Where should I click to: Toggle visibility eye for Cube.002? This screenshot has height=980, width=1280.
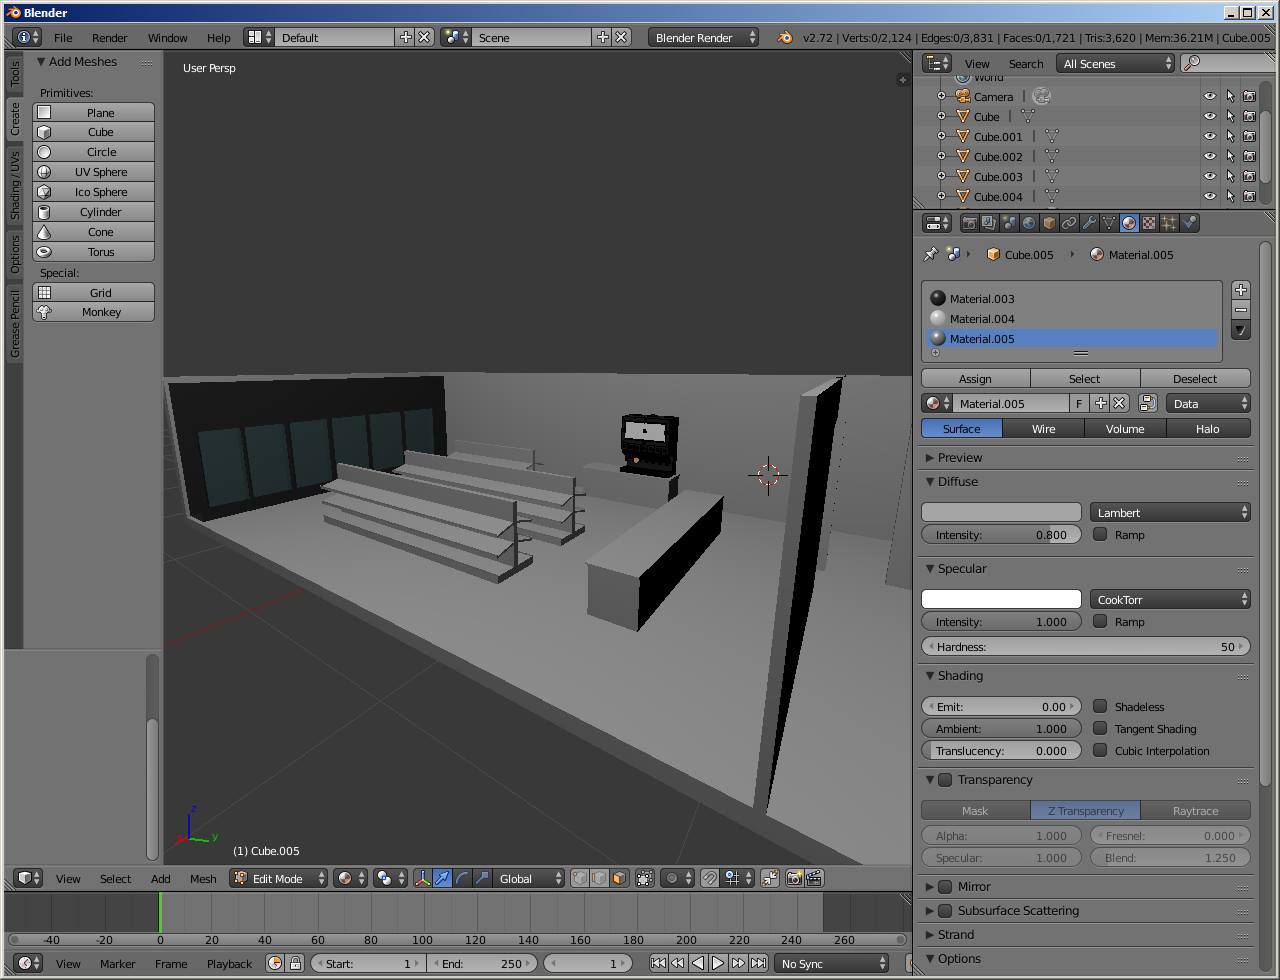(x=1210, y=156)
